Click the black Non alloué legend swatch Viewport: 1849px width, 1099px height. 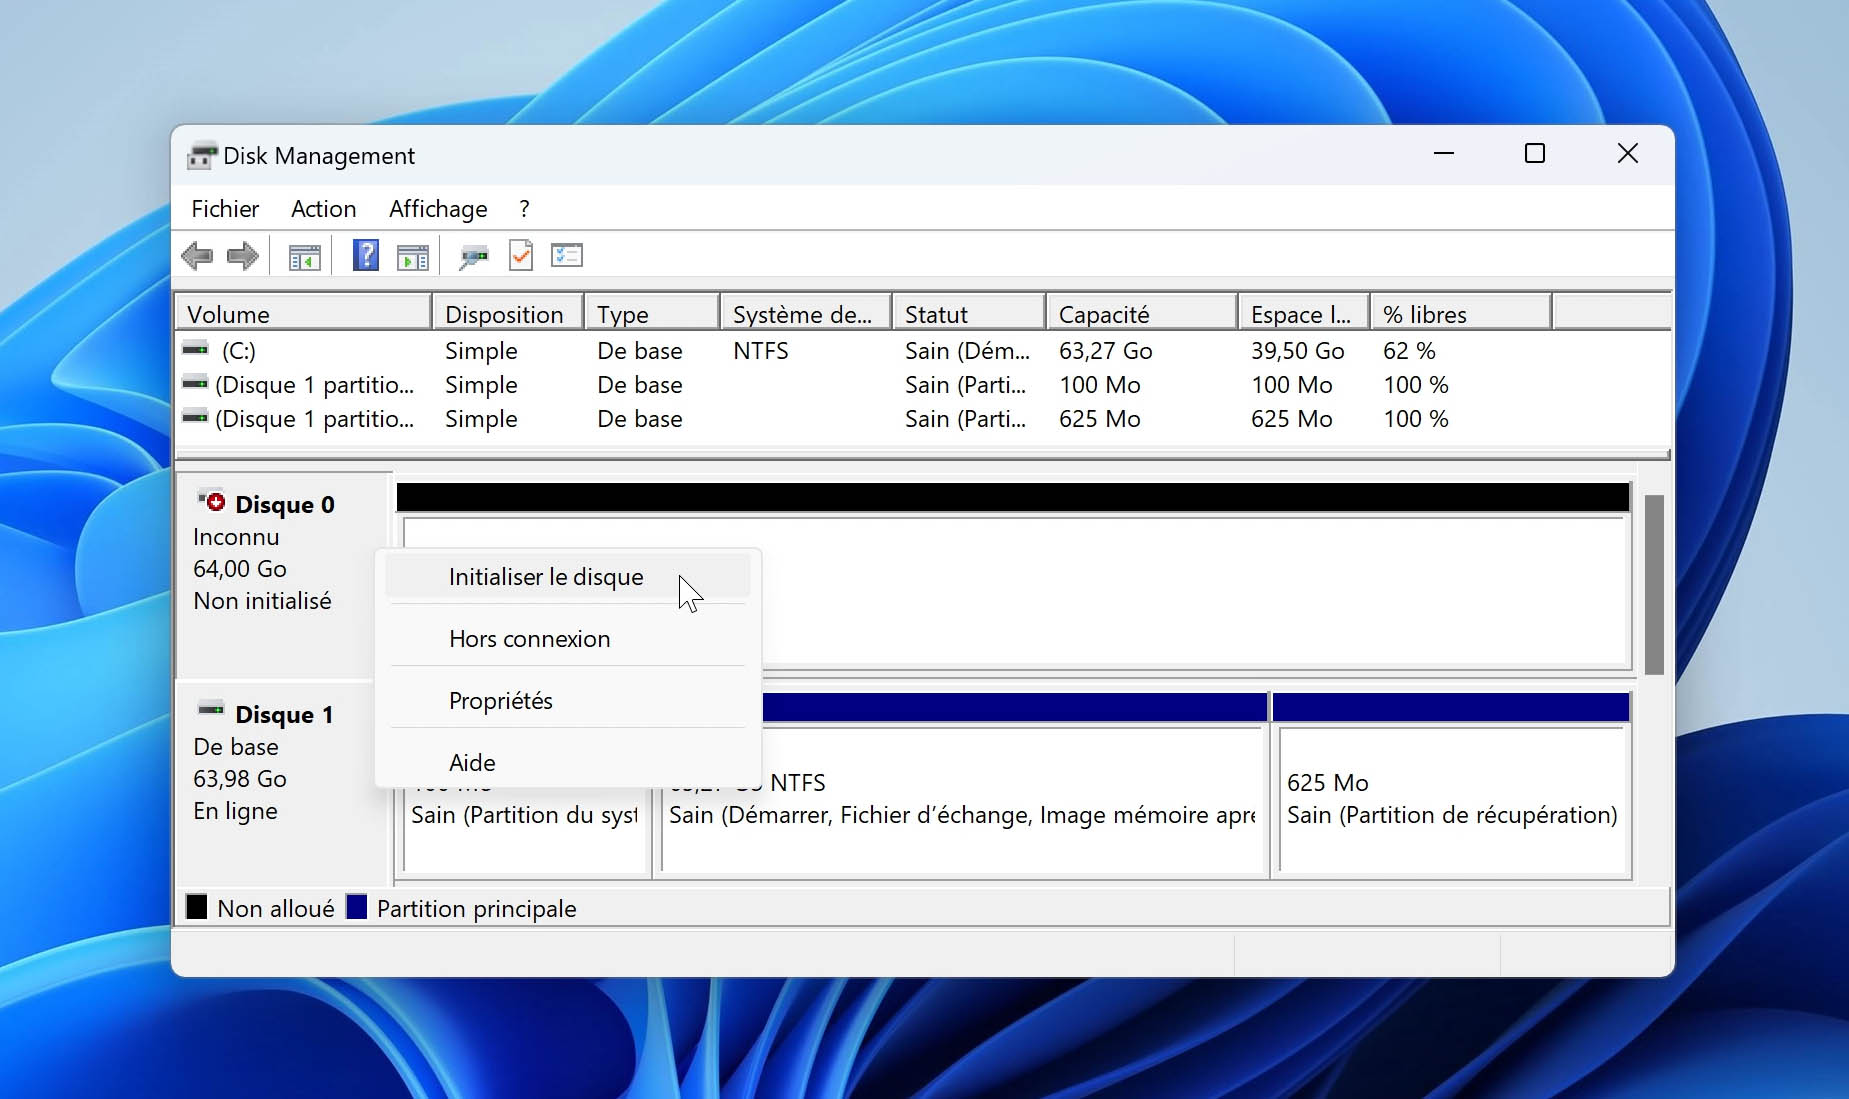tap(196, 907)
